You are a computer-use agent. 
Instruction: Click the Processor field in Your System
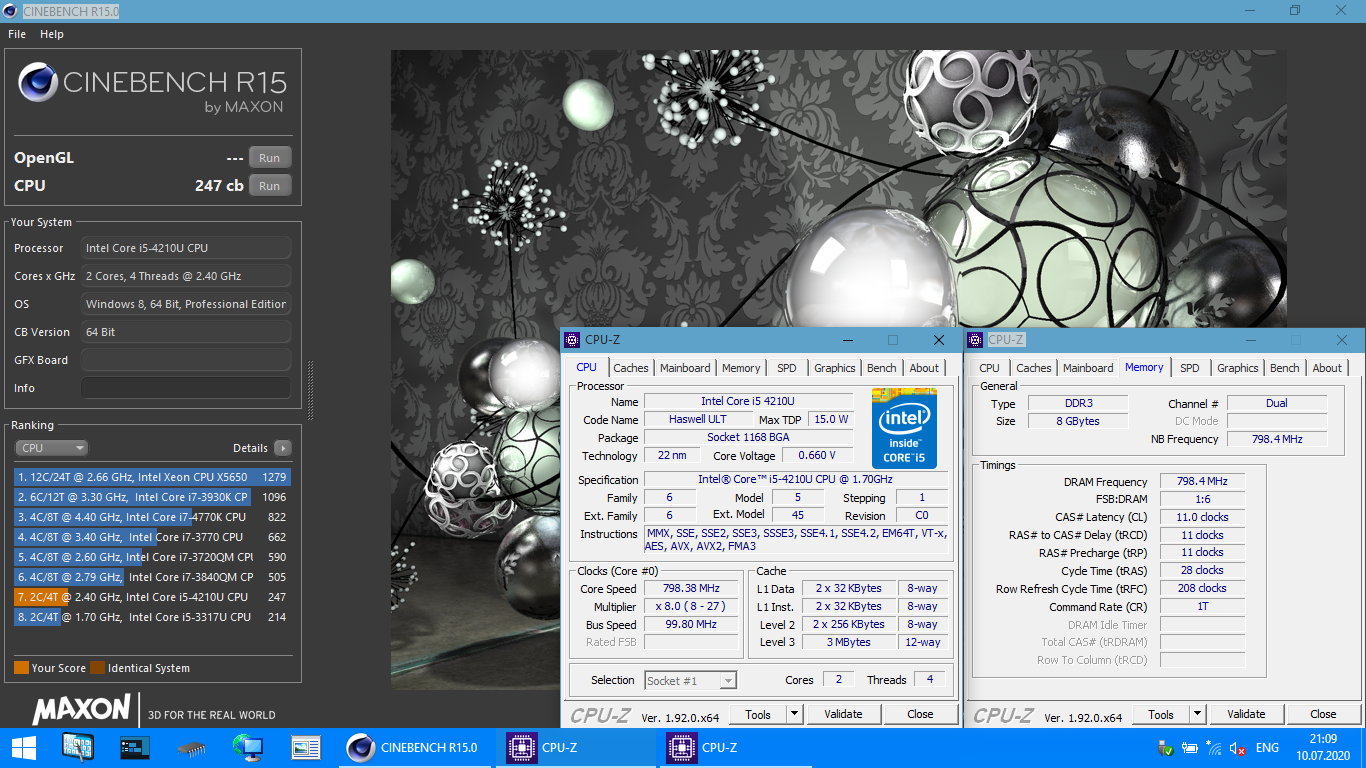pos(186,248)
